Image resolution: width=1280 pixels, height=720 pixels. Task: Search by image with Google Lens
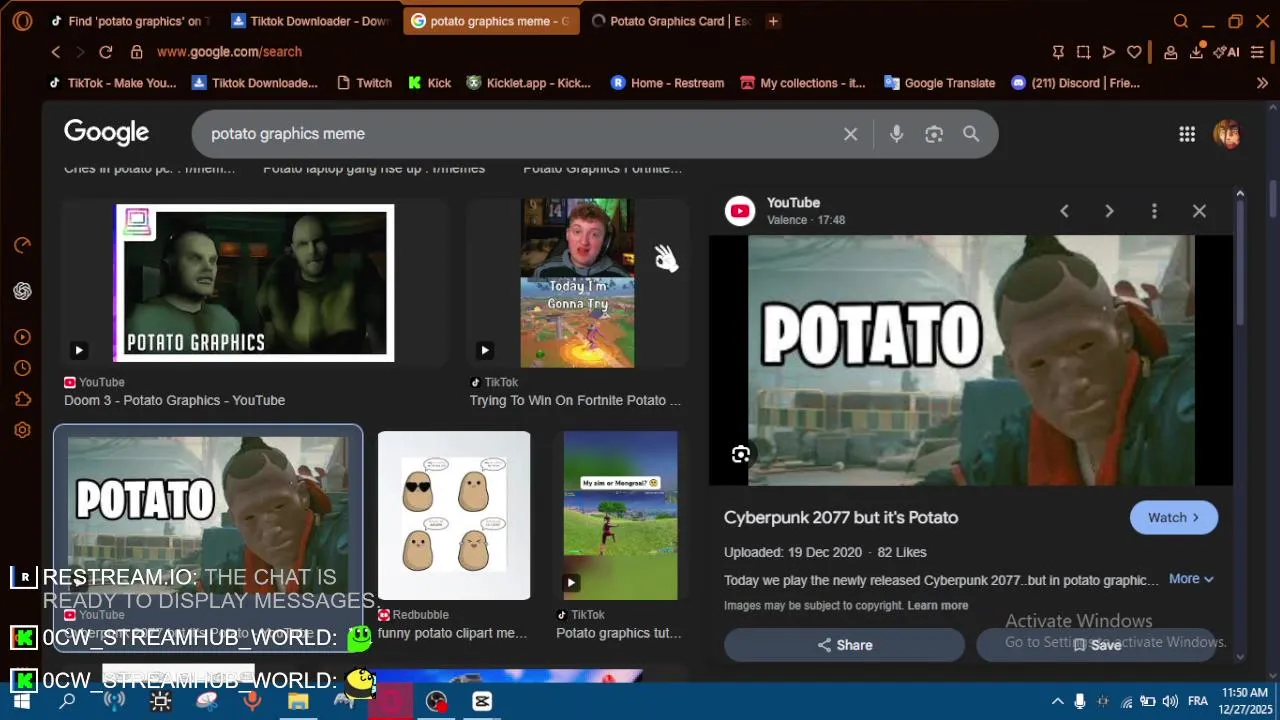[x=934, y=134]
